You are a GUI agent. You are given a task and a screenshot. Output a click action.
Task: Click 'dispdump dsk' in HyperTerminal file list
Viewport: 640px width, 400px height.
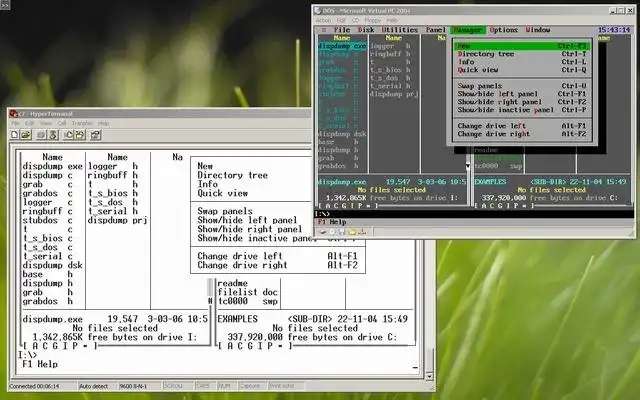(x=52, y=265)
